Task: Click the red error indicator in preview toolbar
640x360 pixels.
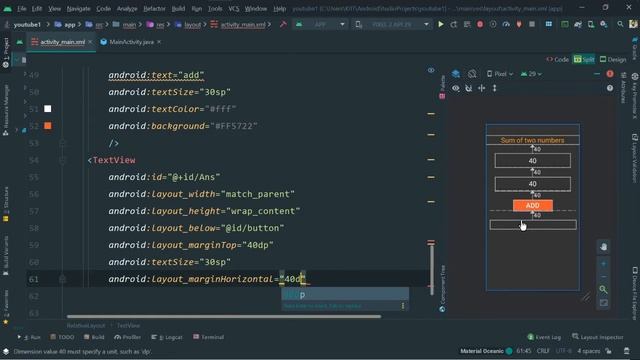Action: point(610,74)
